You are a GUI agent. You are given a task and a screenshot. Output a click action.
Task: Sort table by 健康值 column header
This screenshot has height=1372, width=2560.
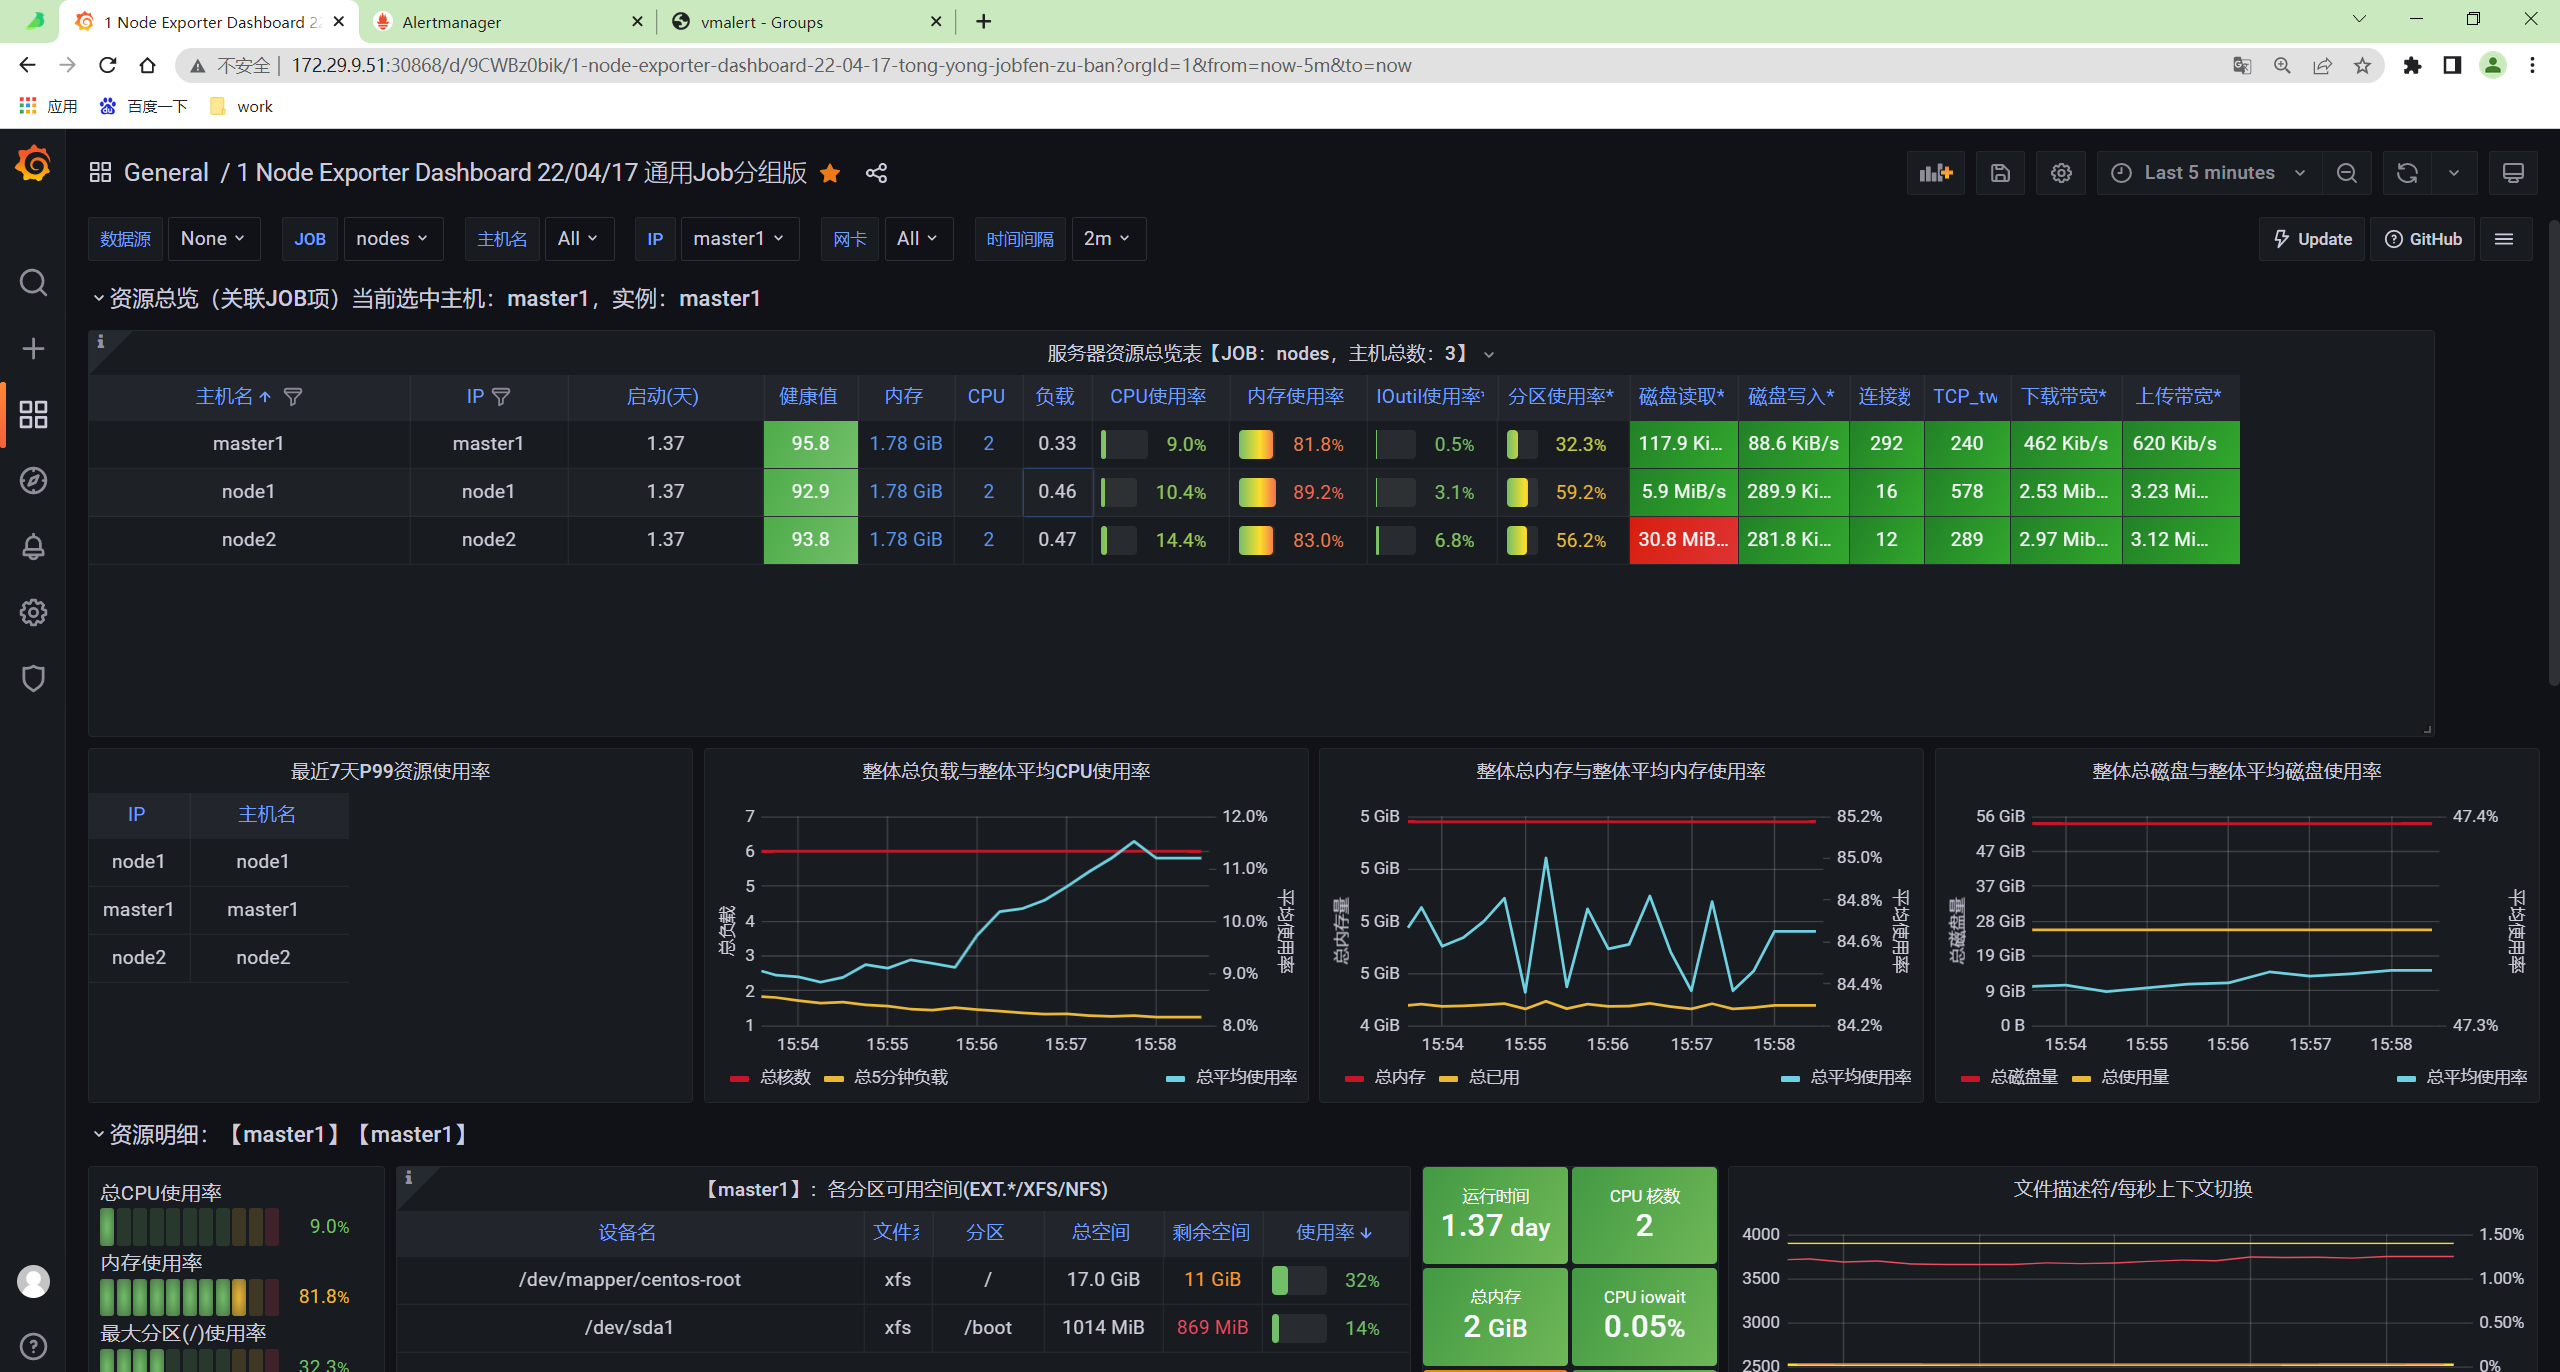pos(808,397)
